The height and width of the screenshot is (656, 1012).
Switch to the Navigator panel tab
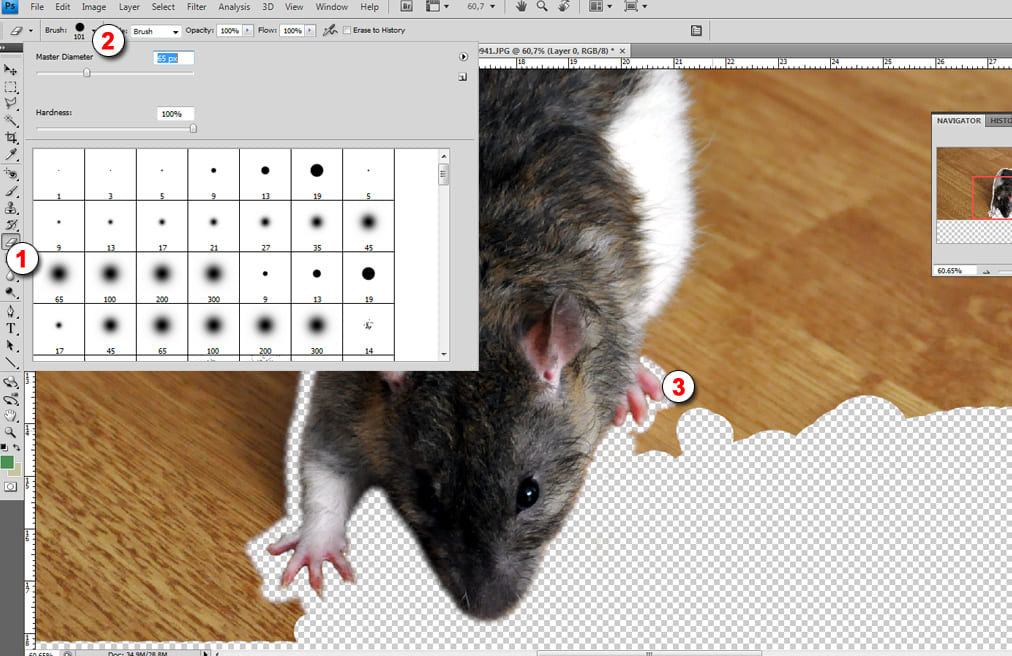(x=958, y=121)
